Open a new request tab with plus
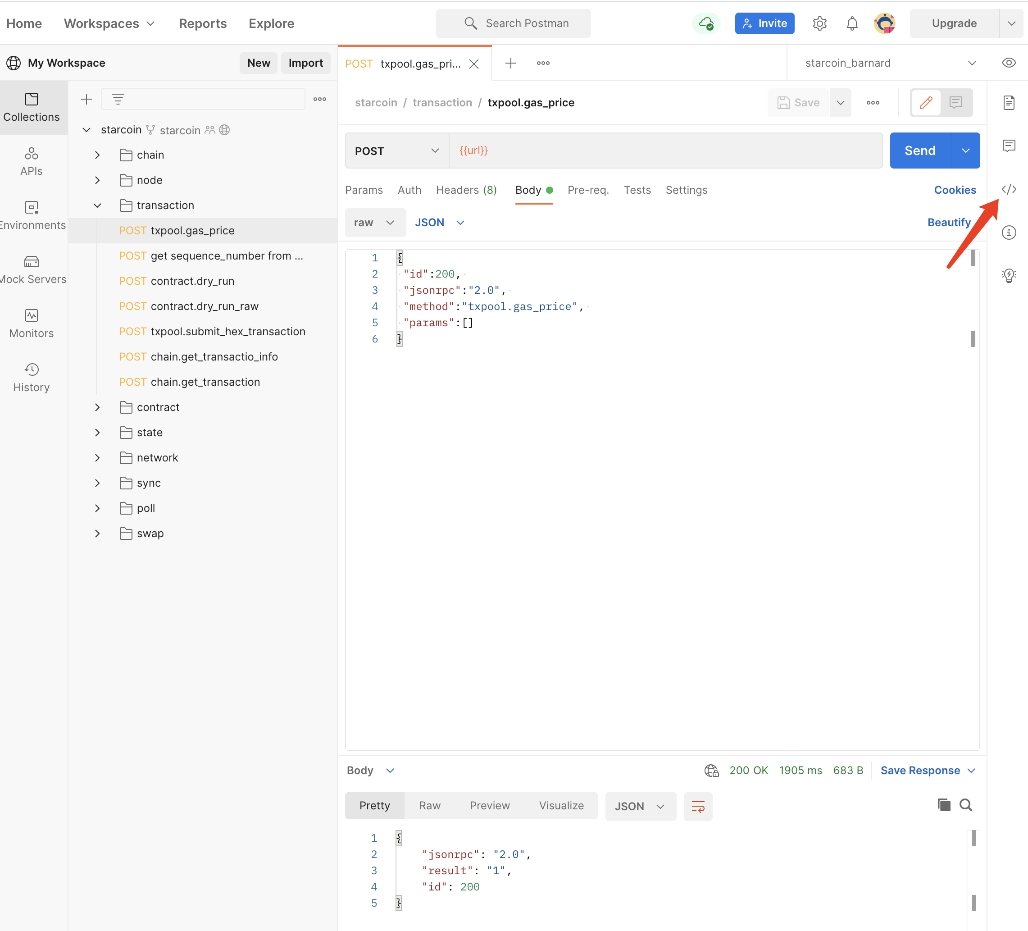This screenshot has height=931, width=1028. [511, 63]
